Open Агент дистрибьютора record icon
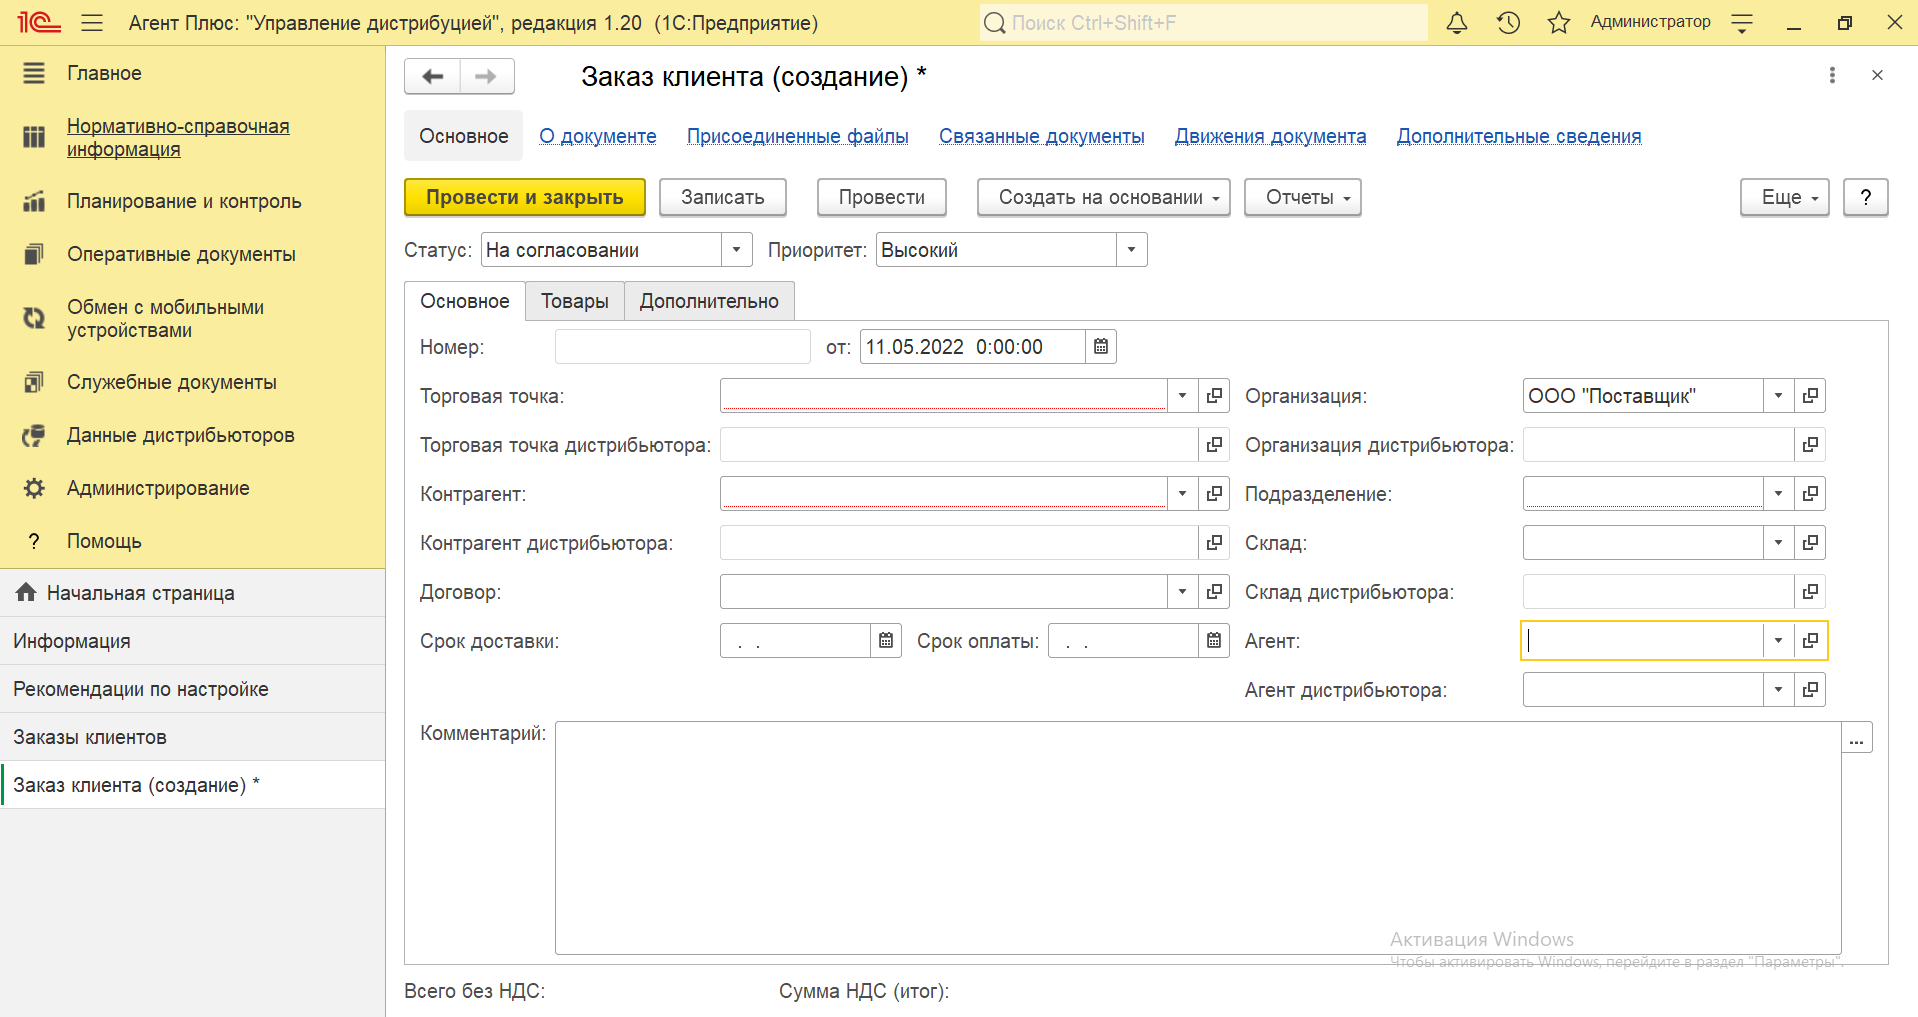 pos(1810,690)
